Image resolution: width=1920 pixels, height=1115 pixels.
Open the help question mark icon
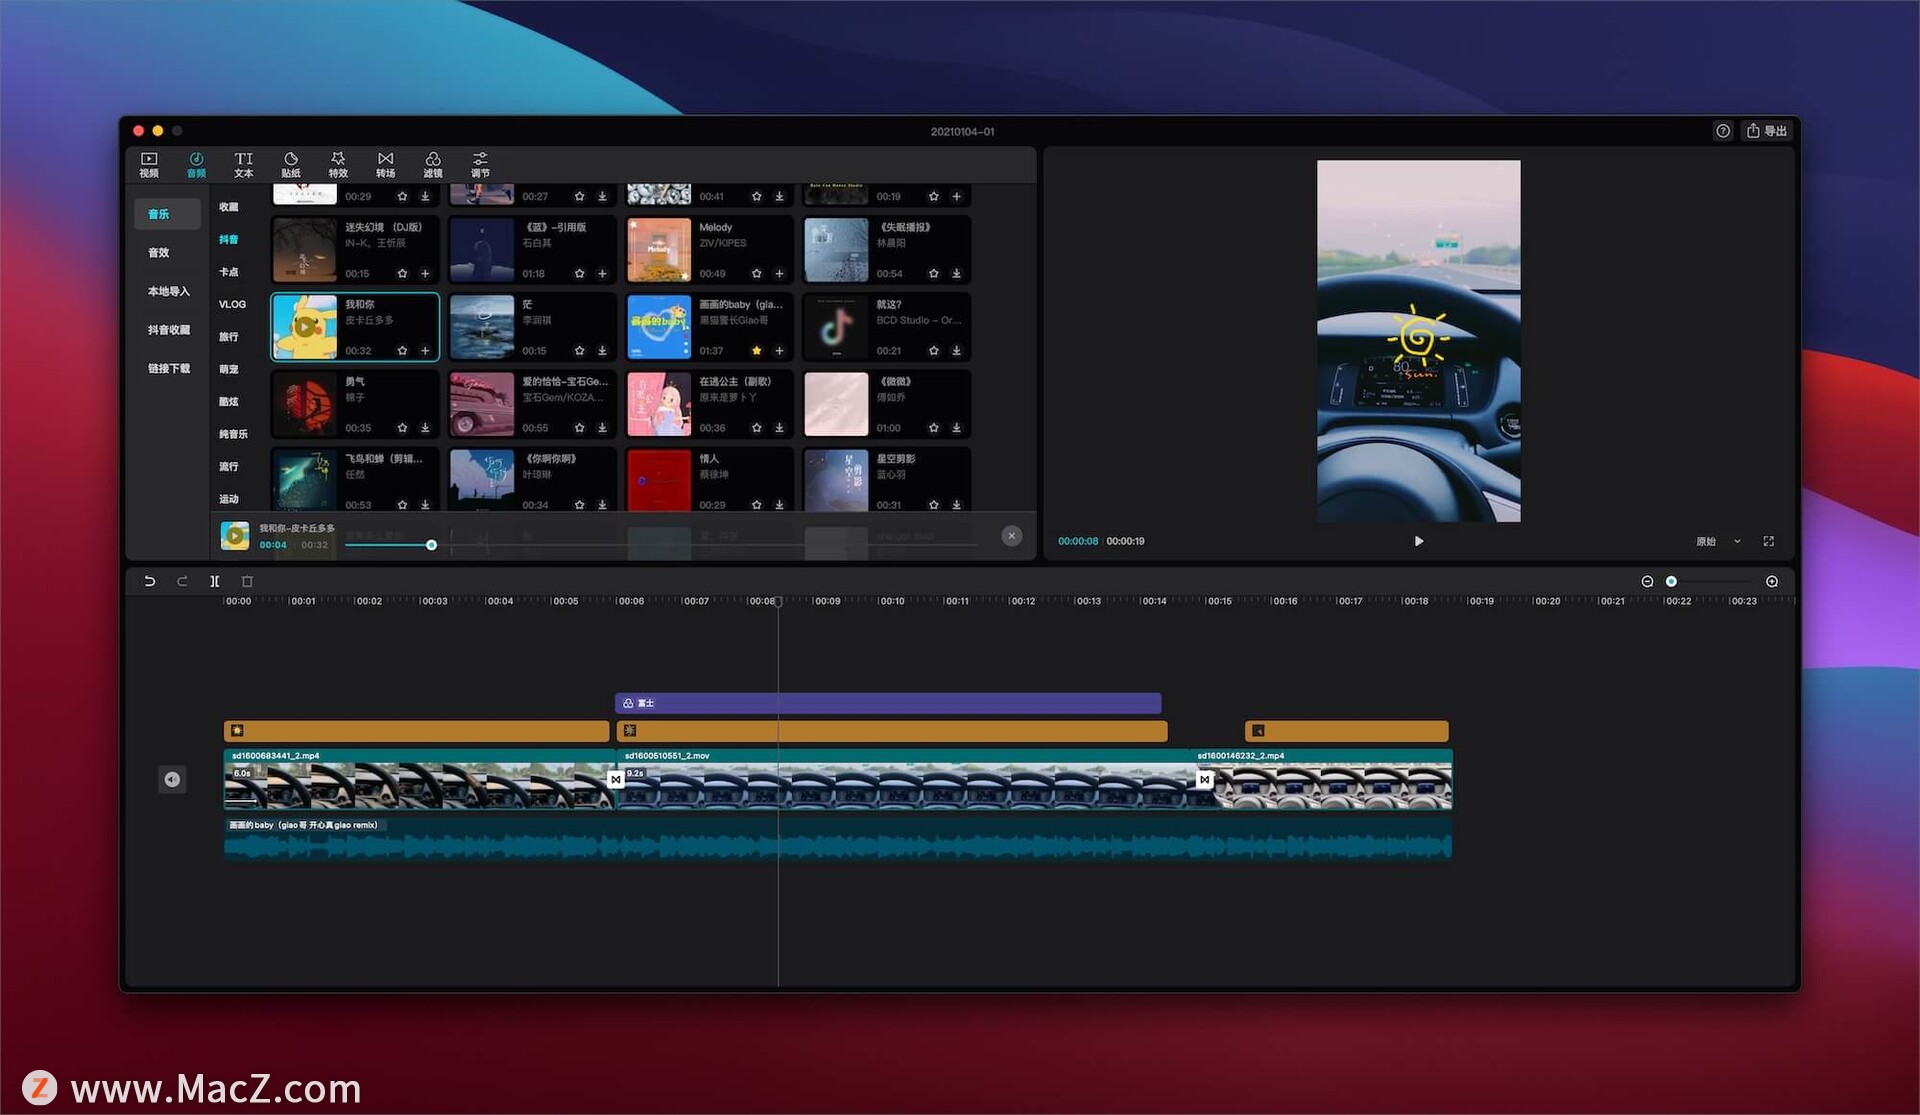[x=1722, y=131]
